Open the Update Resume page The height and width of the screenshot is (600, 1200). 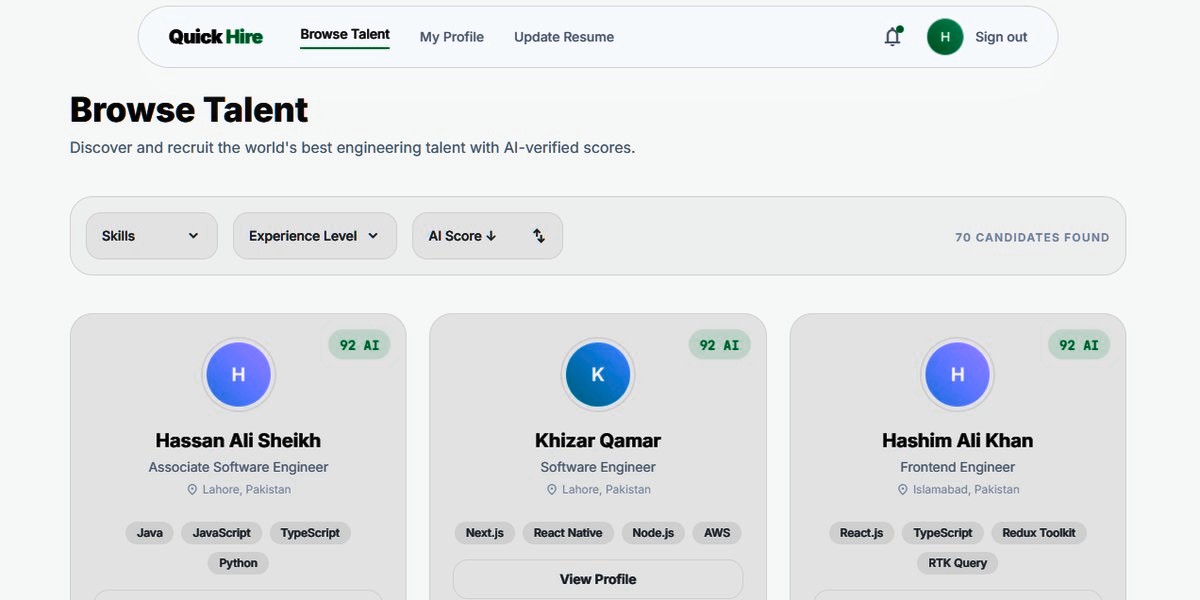(x=564, y=37)
